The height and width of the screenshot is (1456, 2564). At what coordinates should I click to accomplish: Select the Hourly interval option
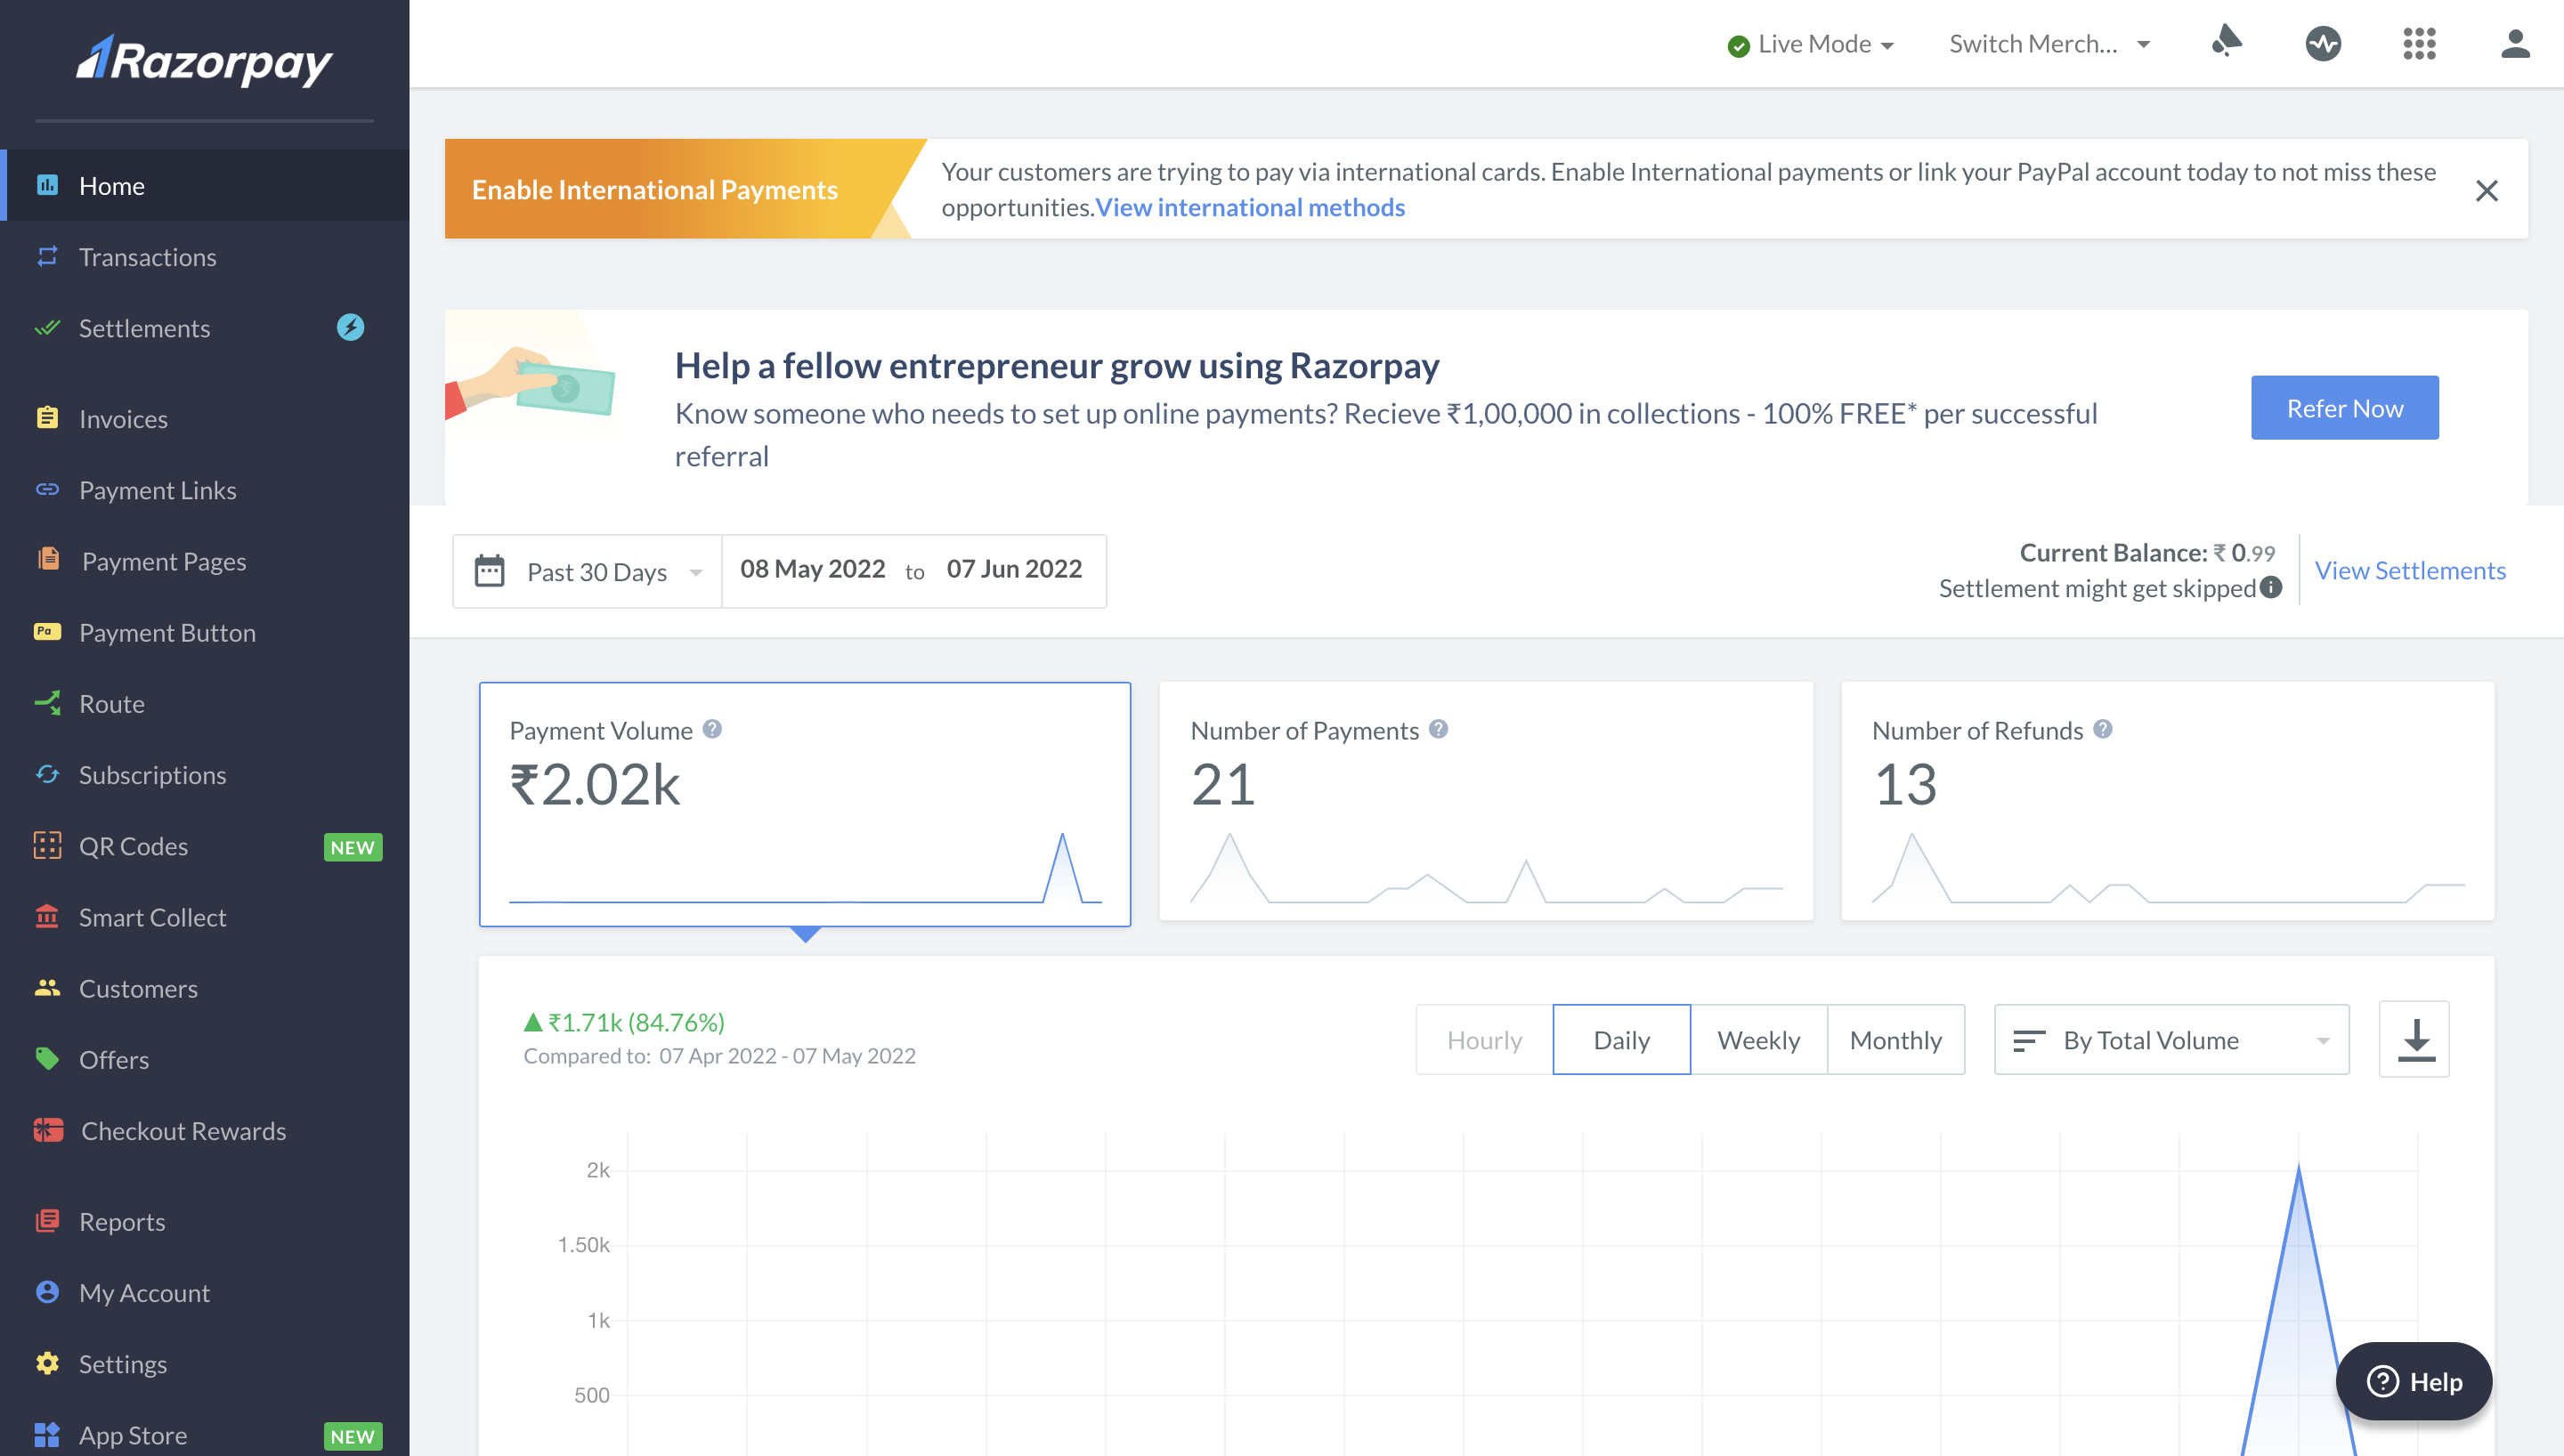coord(1484,1040)
